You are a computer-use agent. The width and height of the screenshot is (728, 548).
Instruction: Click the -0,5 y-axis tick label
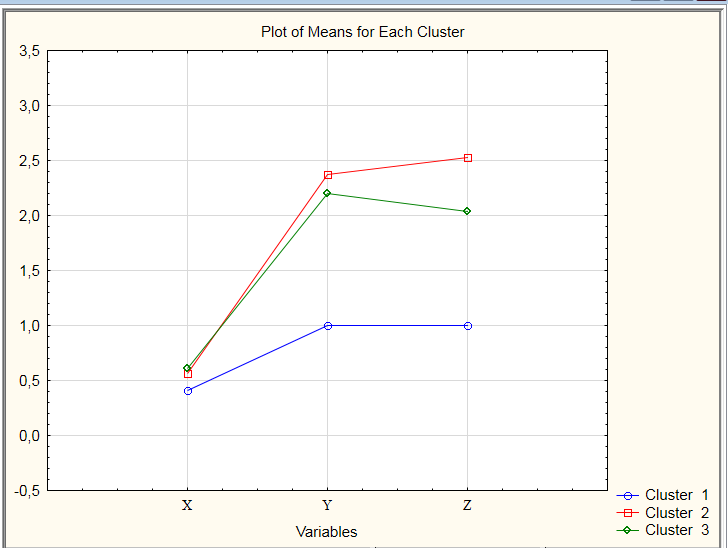[x=27, y=491]
